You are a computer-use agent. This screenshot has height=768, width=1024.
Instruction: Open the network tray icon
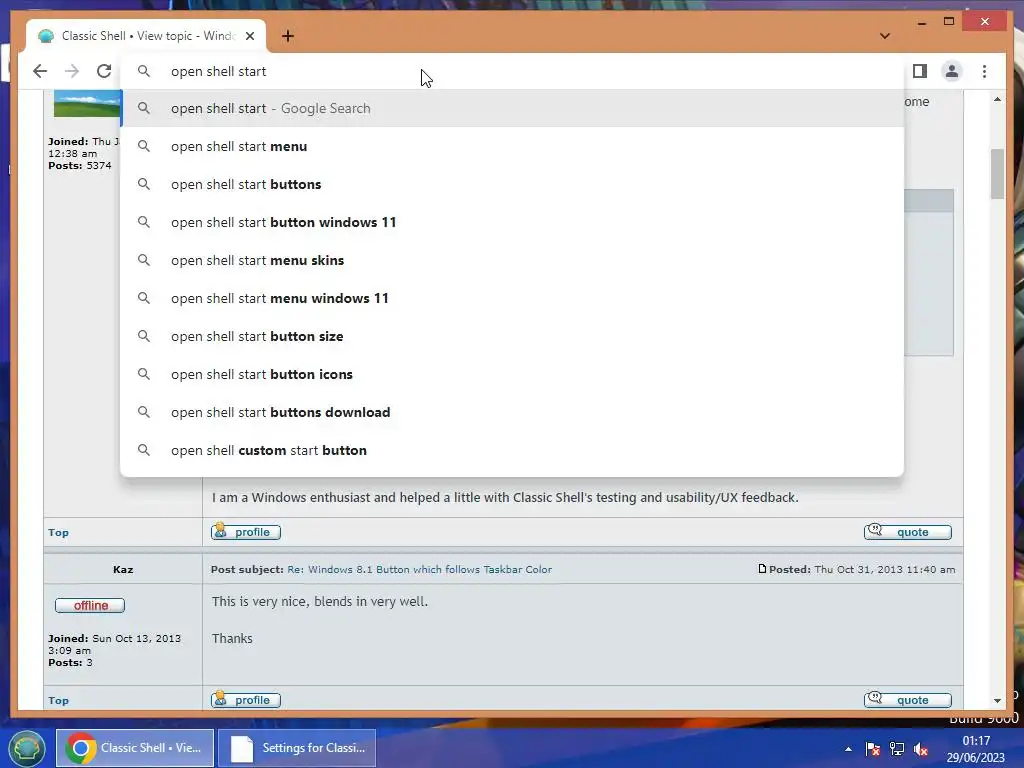click(897, 749)
